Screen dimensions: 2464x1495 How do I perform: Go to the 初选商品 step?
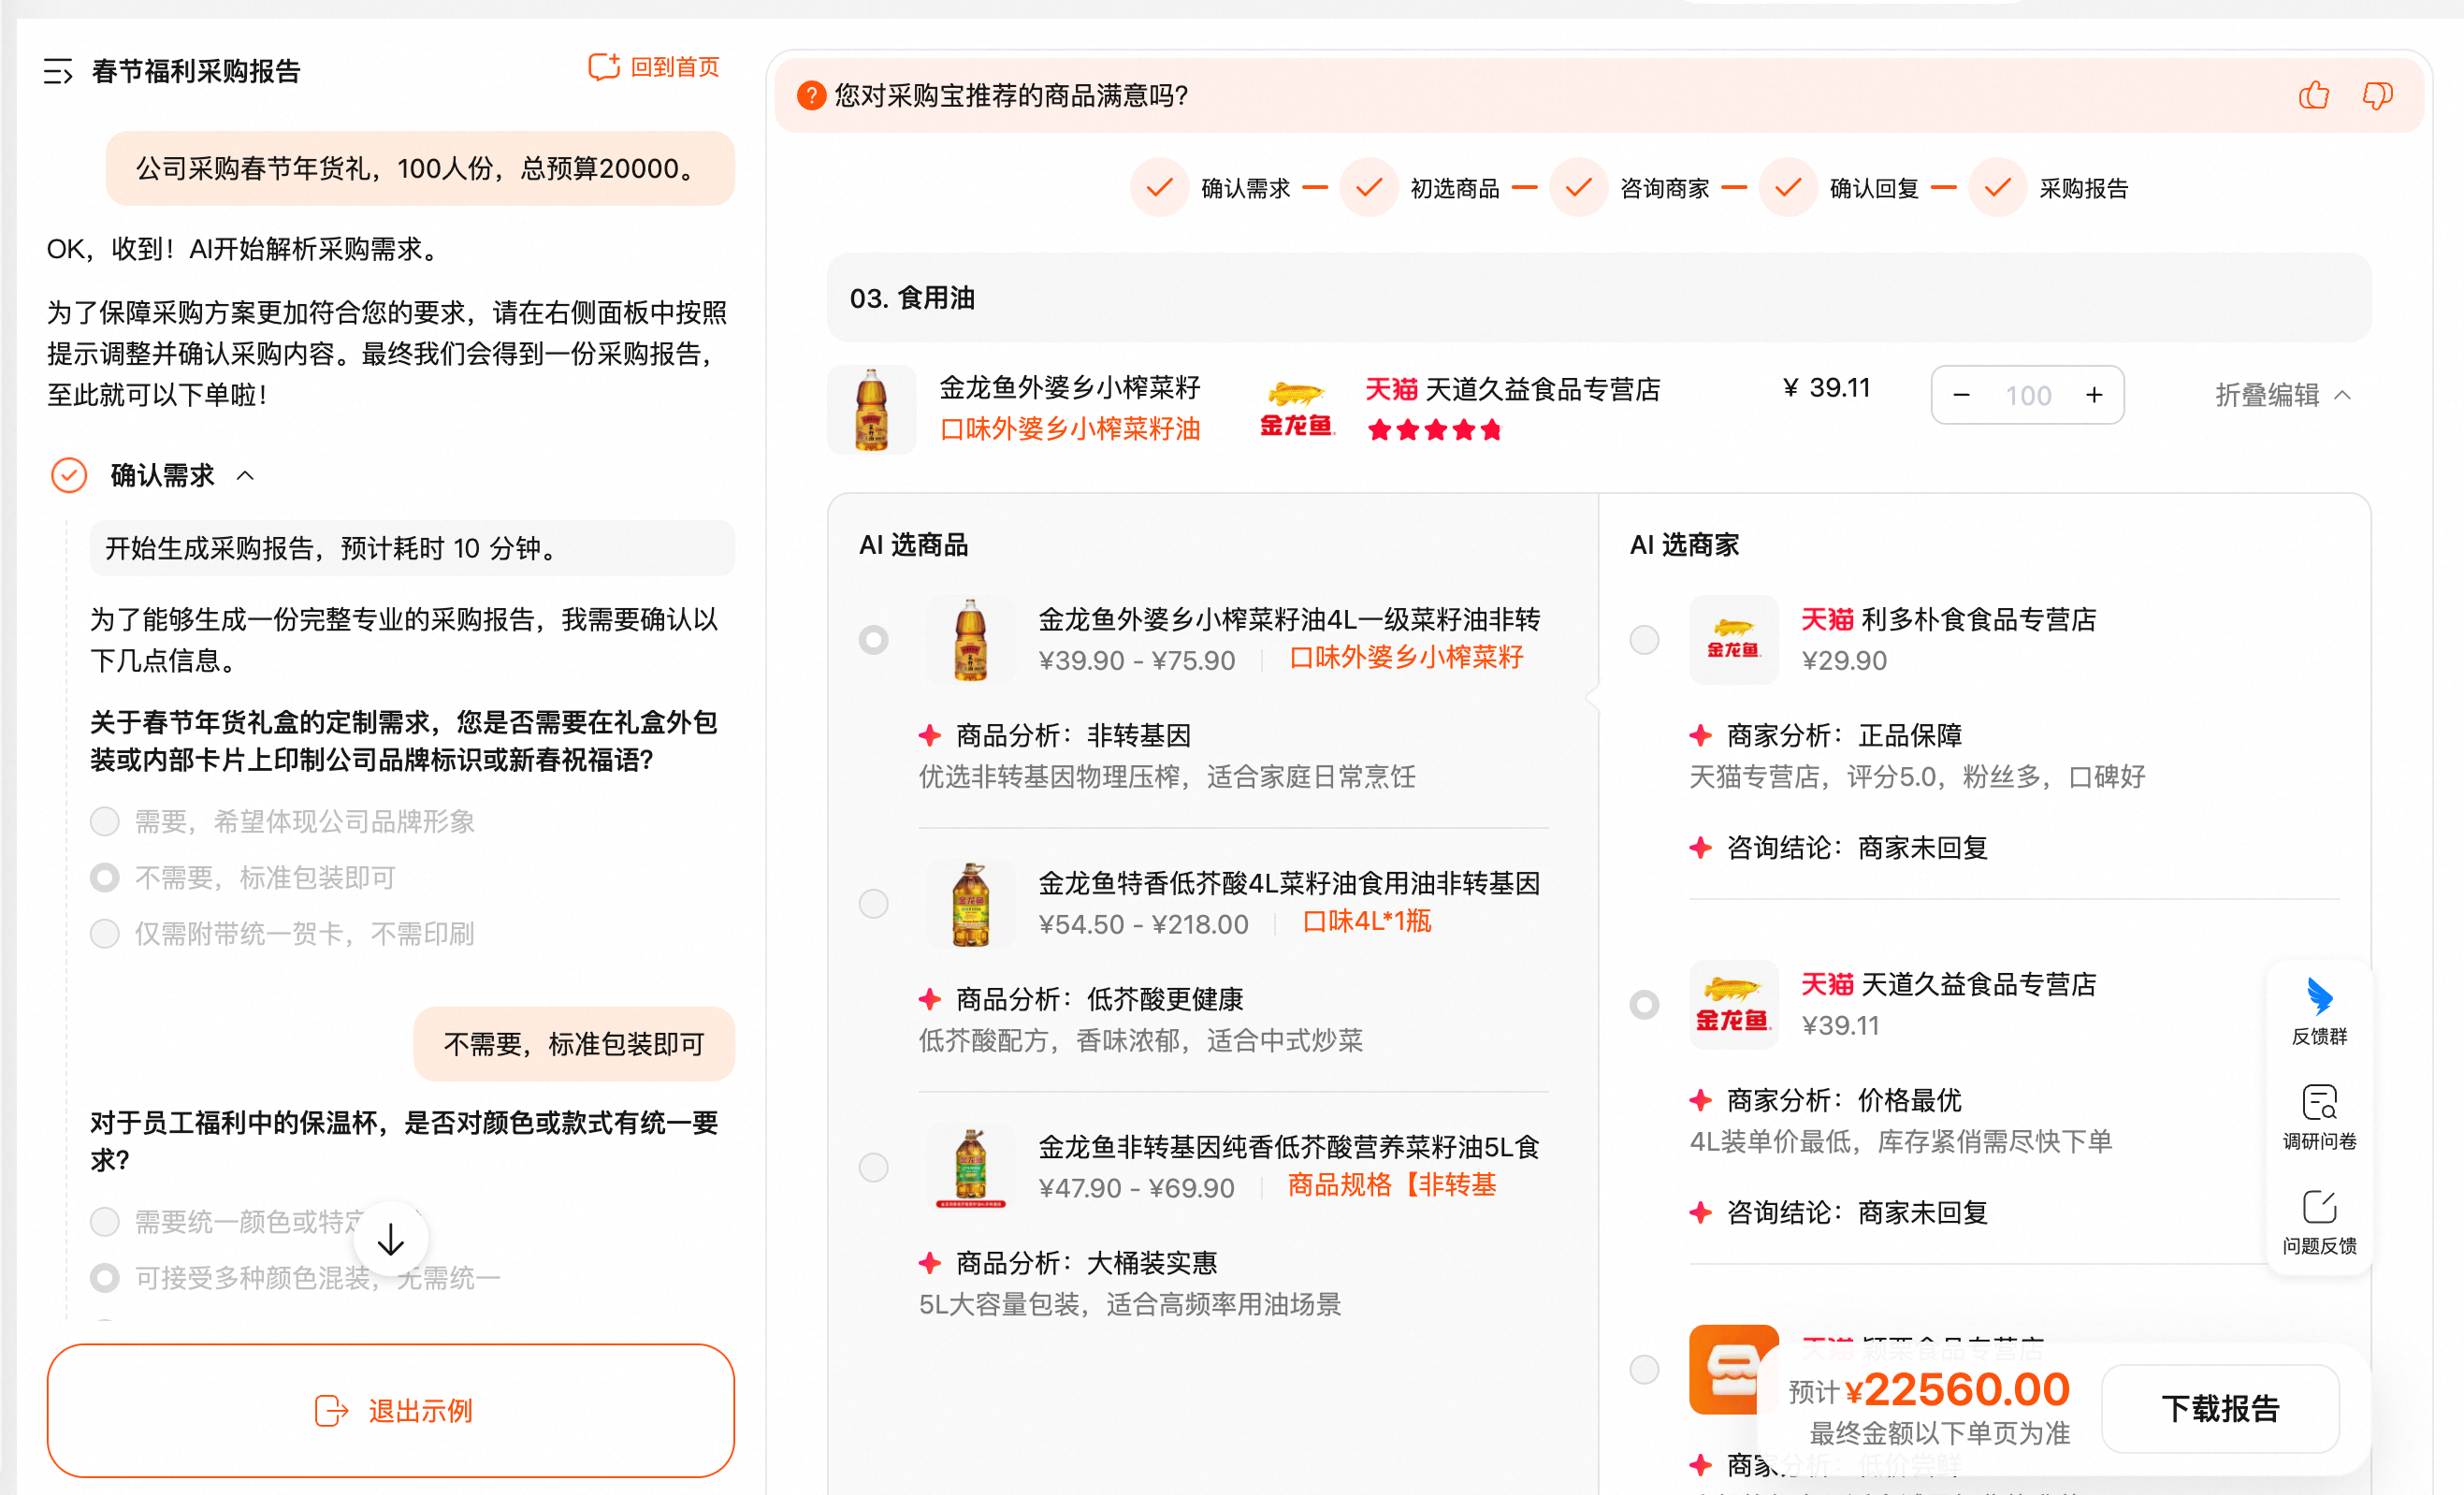coord(1453,188)
